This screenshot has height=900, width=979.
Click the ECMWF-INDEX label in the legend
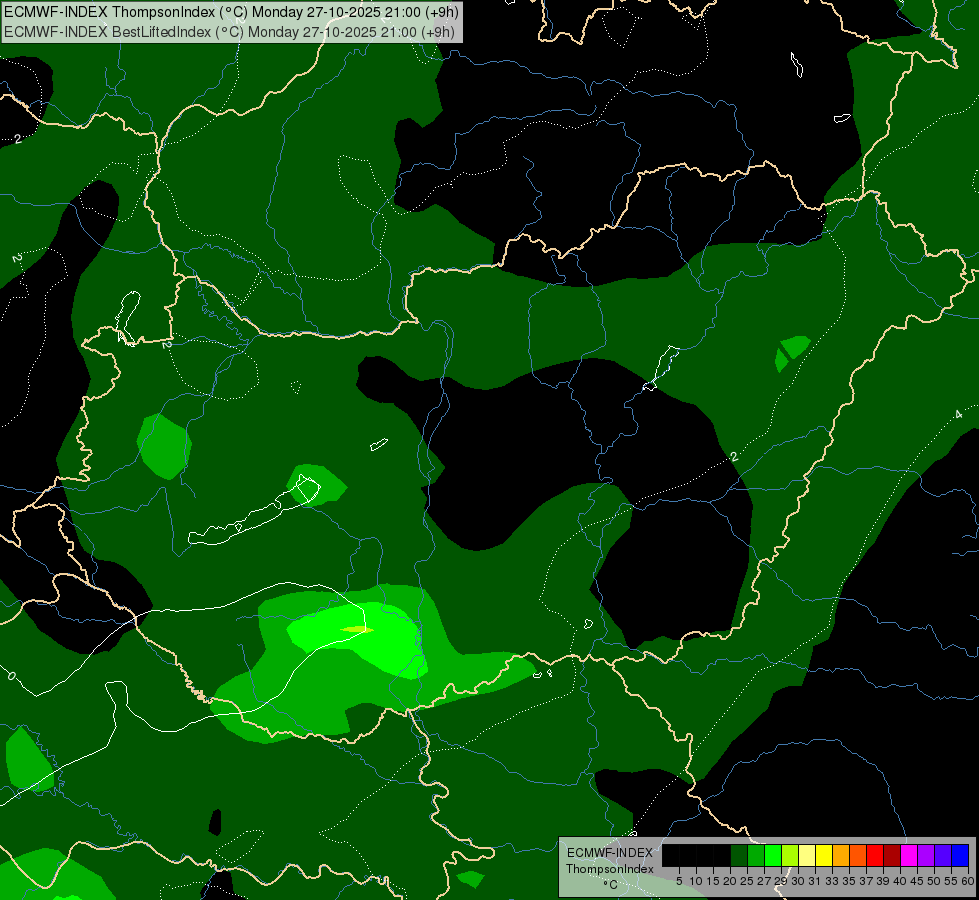(610, 853)
